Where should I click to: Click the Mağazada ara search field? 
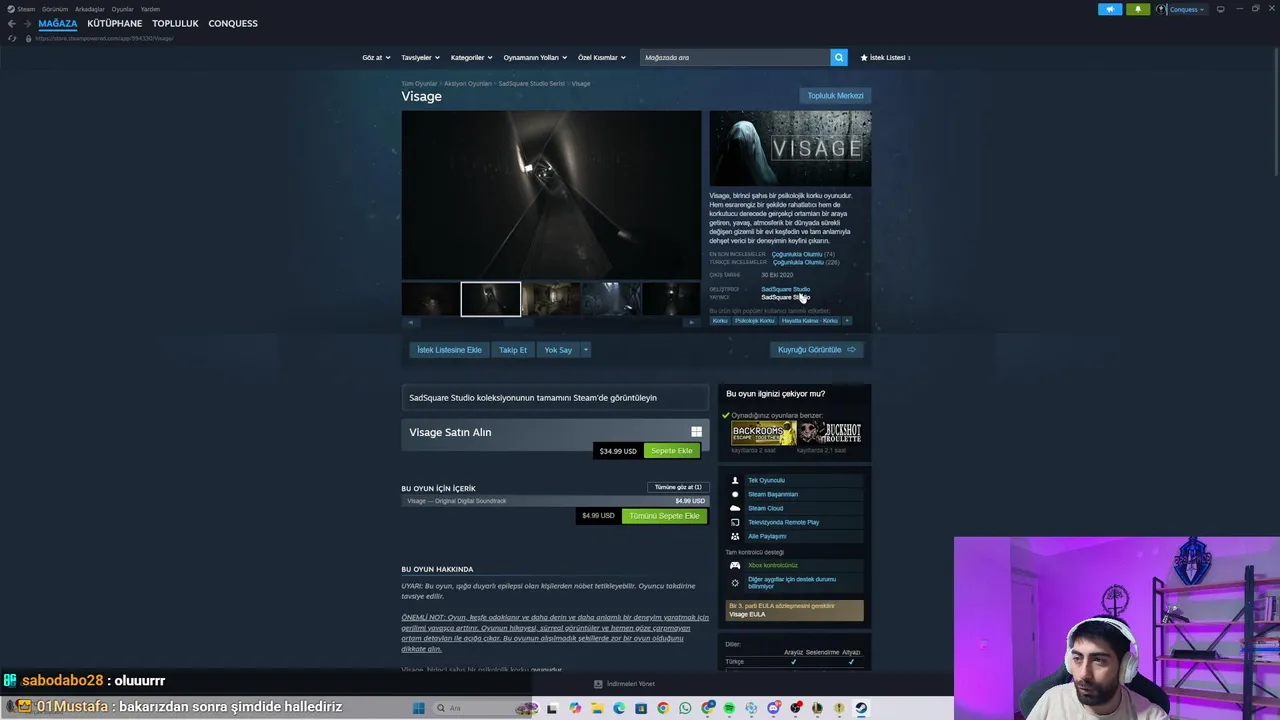(735, 57)
